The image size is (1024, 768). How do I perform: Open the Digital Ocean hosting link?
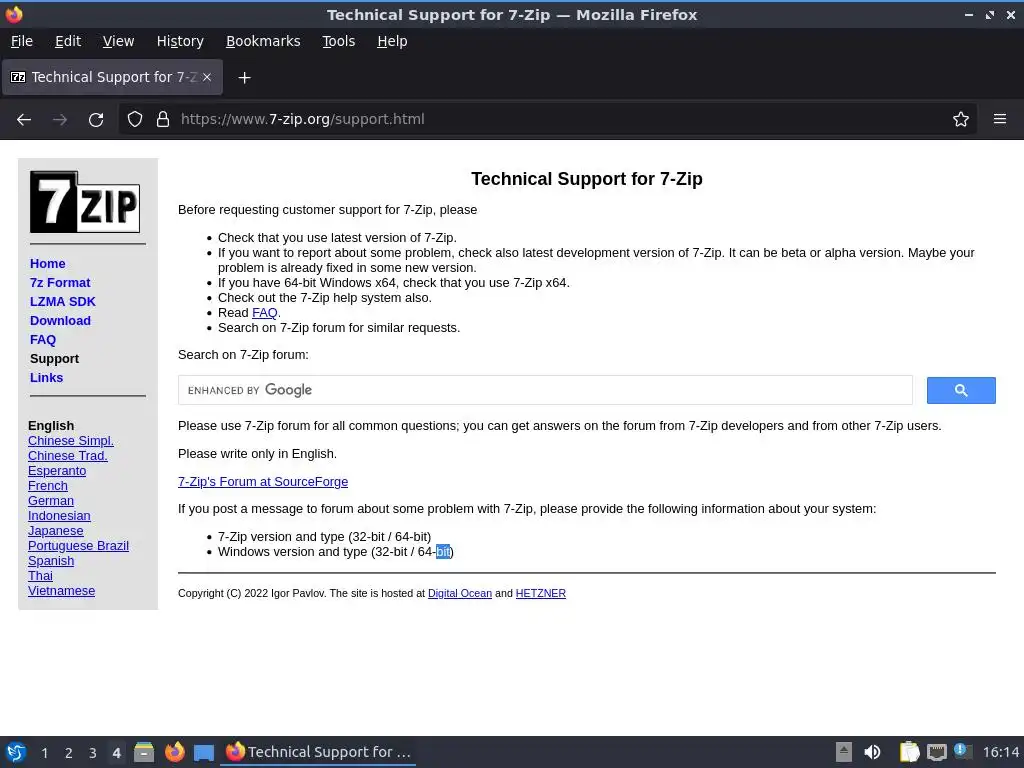pyautogui.click(x=460, y=594)
